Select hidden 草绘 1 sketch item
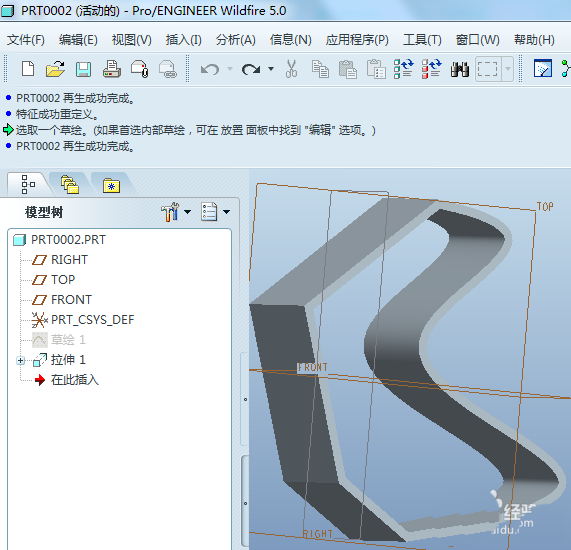571x550 pixels. click(68, 340)
